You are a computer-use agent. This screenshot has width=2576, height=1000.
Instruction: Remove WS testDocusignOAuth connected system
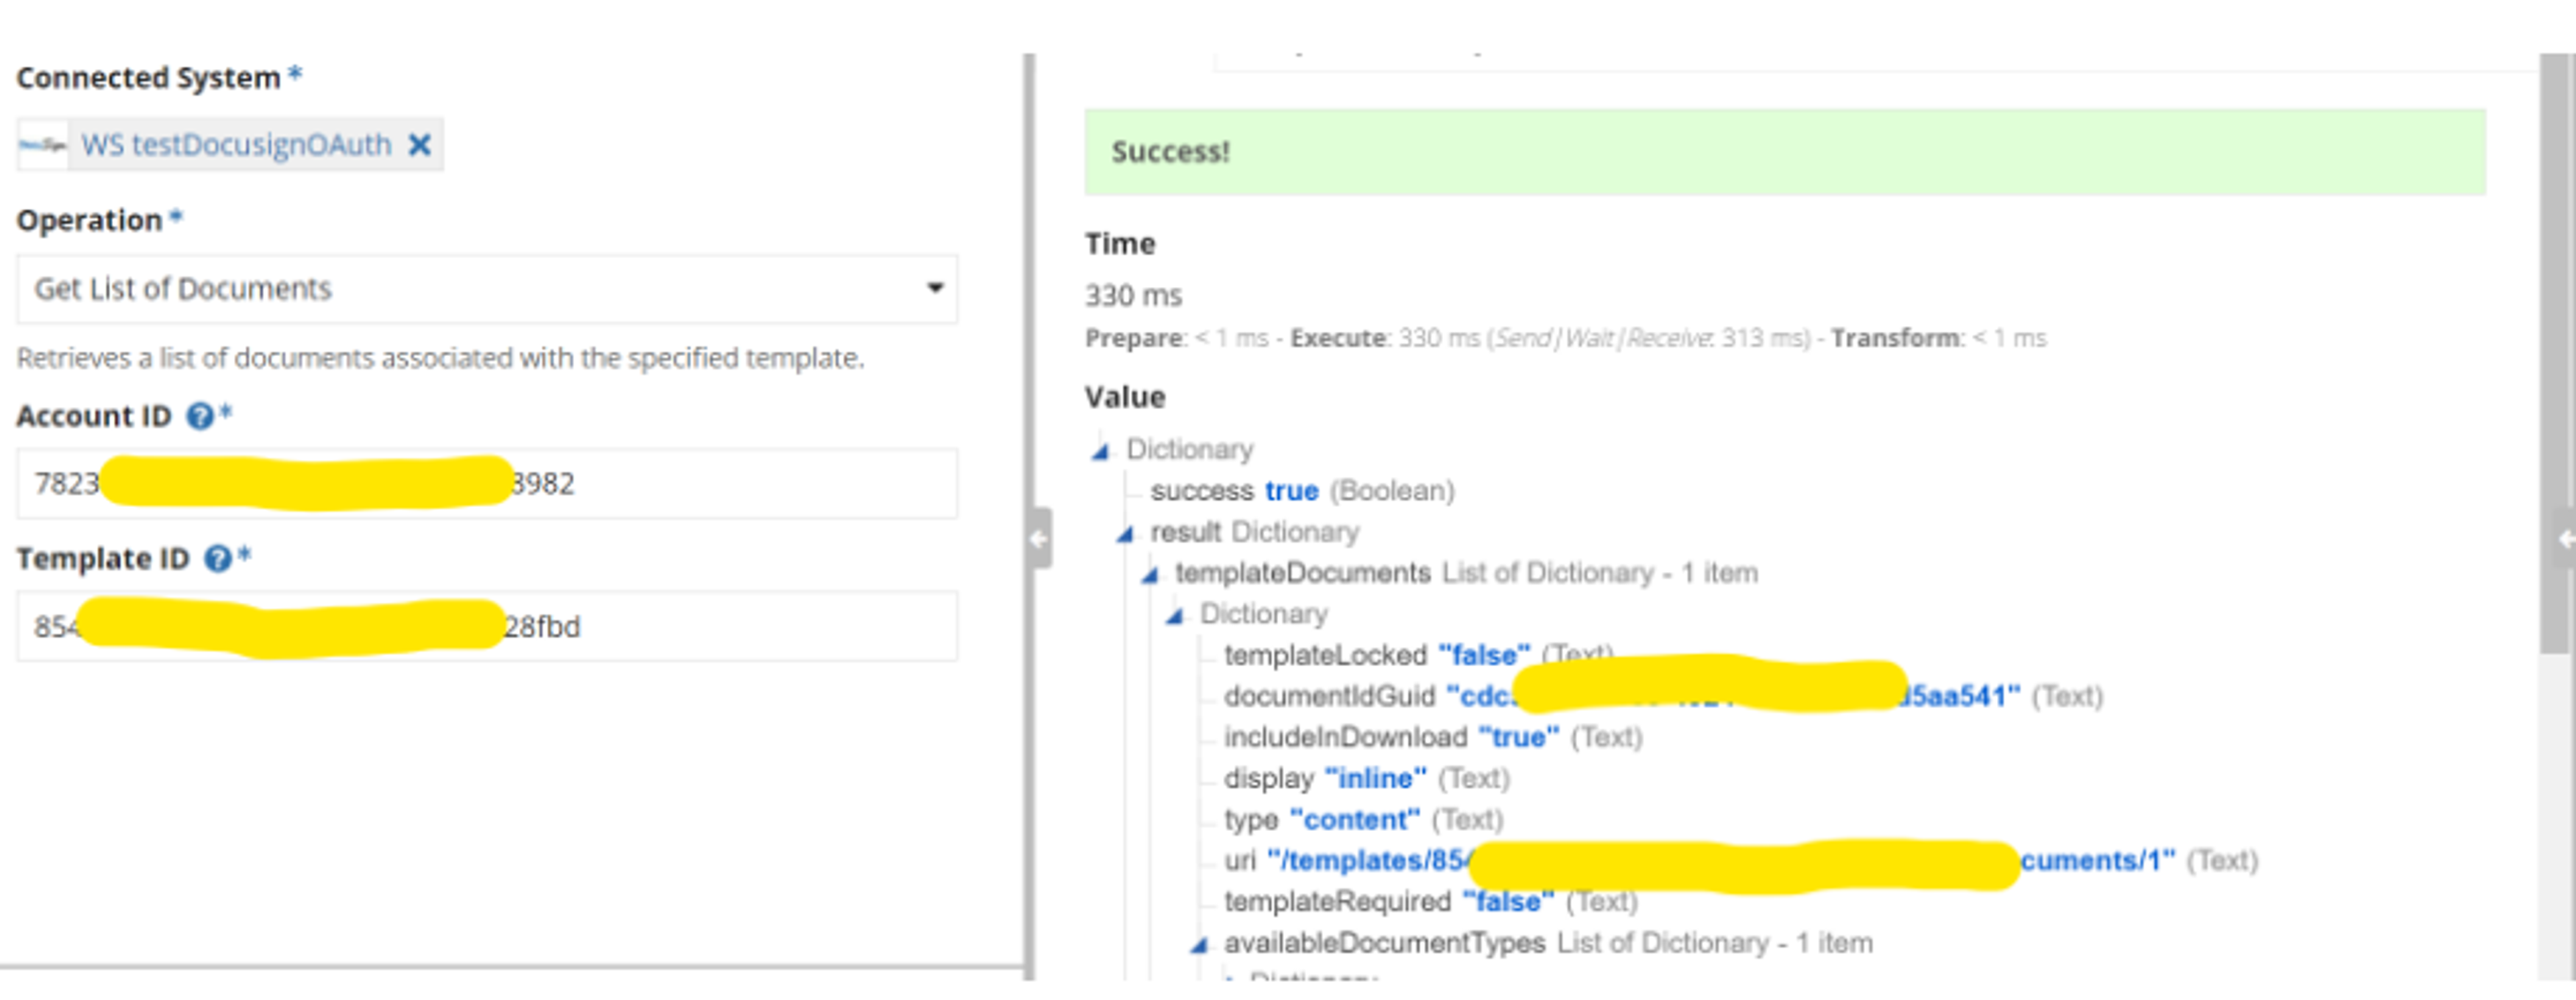(420, 145)
